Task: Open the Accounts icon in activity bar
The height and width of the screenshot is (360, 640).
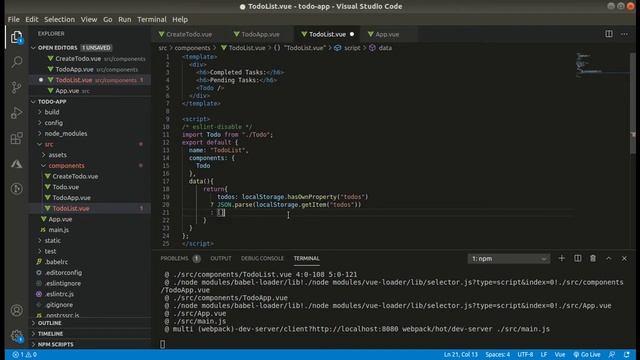Action: [16, 311]
